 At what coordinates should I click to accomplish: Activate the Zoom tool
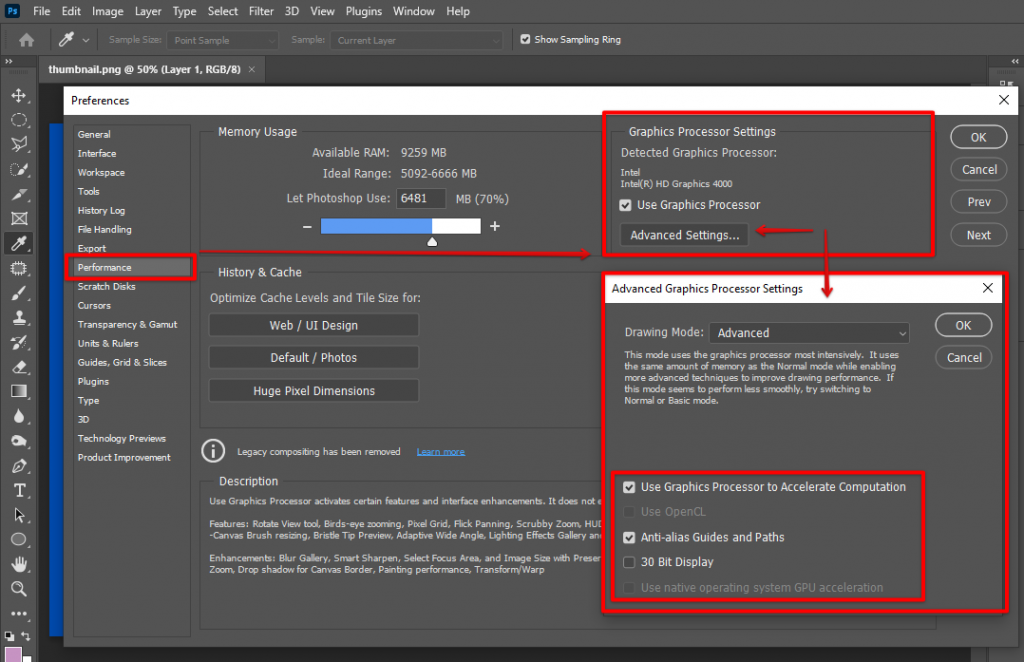tap(18, 589)
